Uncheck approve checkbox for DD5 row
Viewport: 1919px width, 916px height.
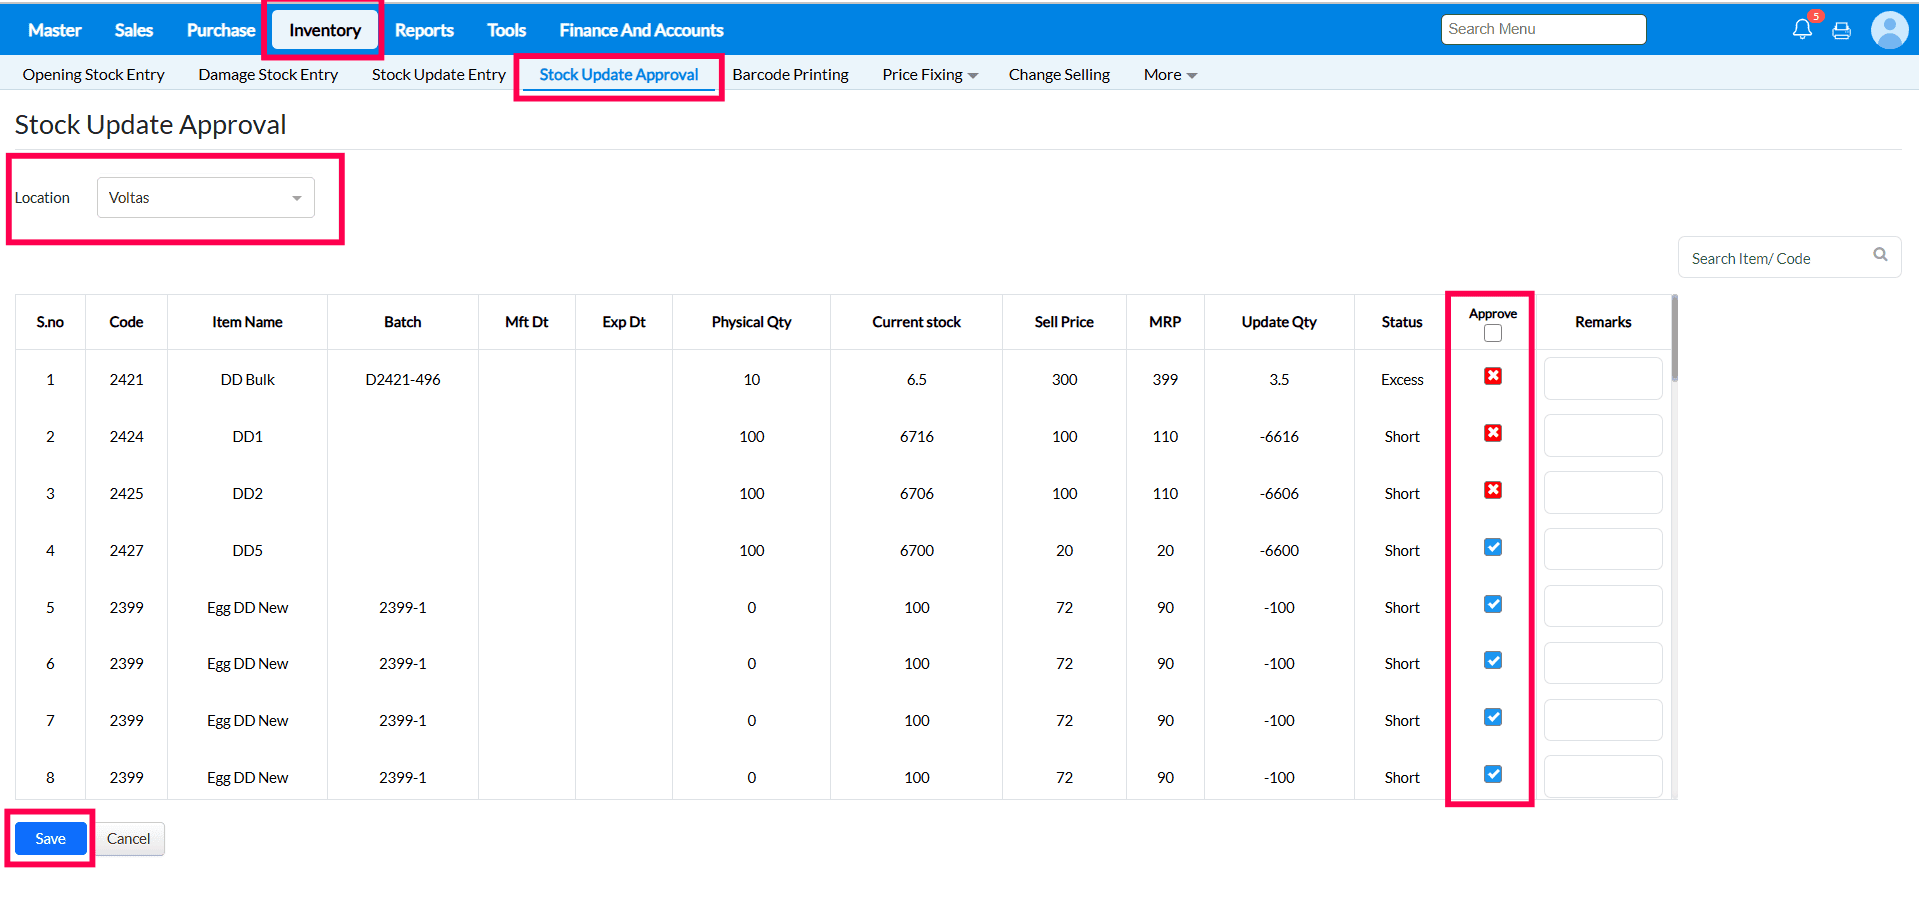1493,547
